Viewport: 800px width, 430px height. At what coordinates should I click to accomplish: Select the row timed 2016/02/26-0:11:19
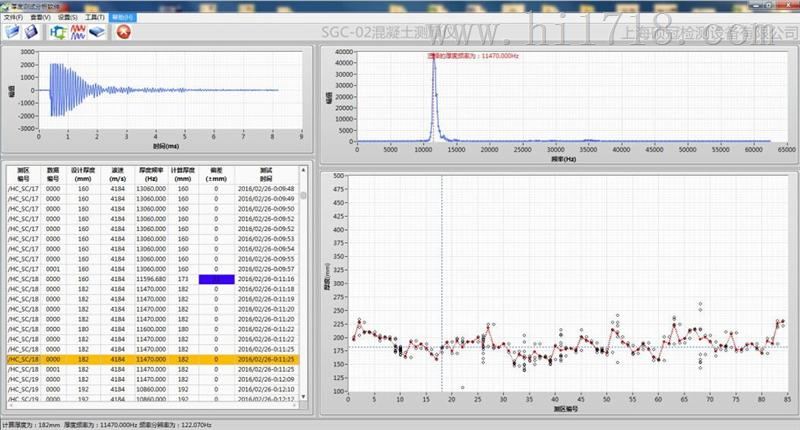(x=153, y=299)
